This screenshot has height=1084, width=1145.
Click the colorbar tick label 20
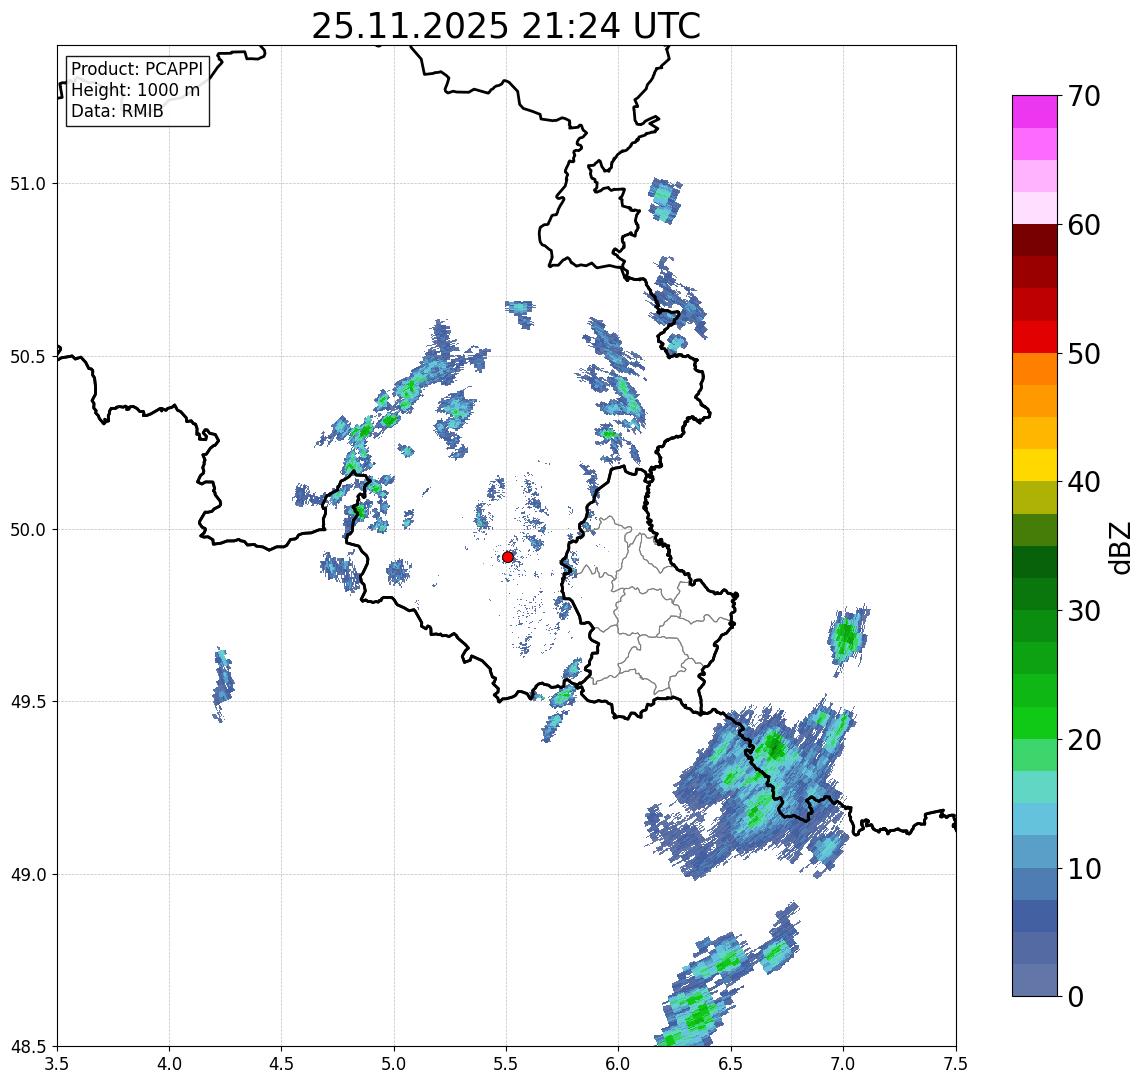[1084, 740]
